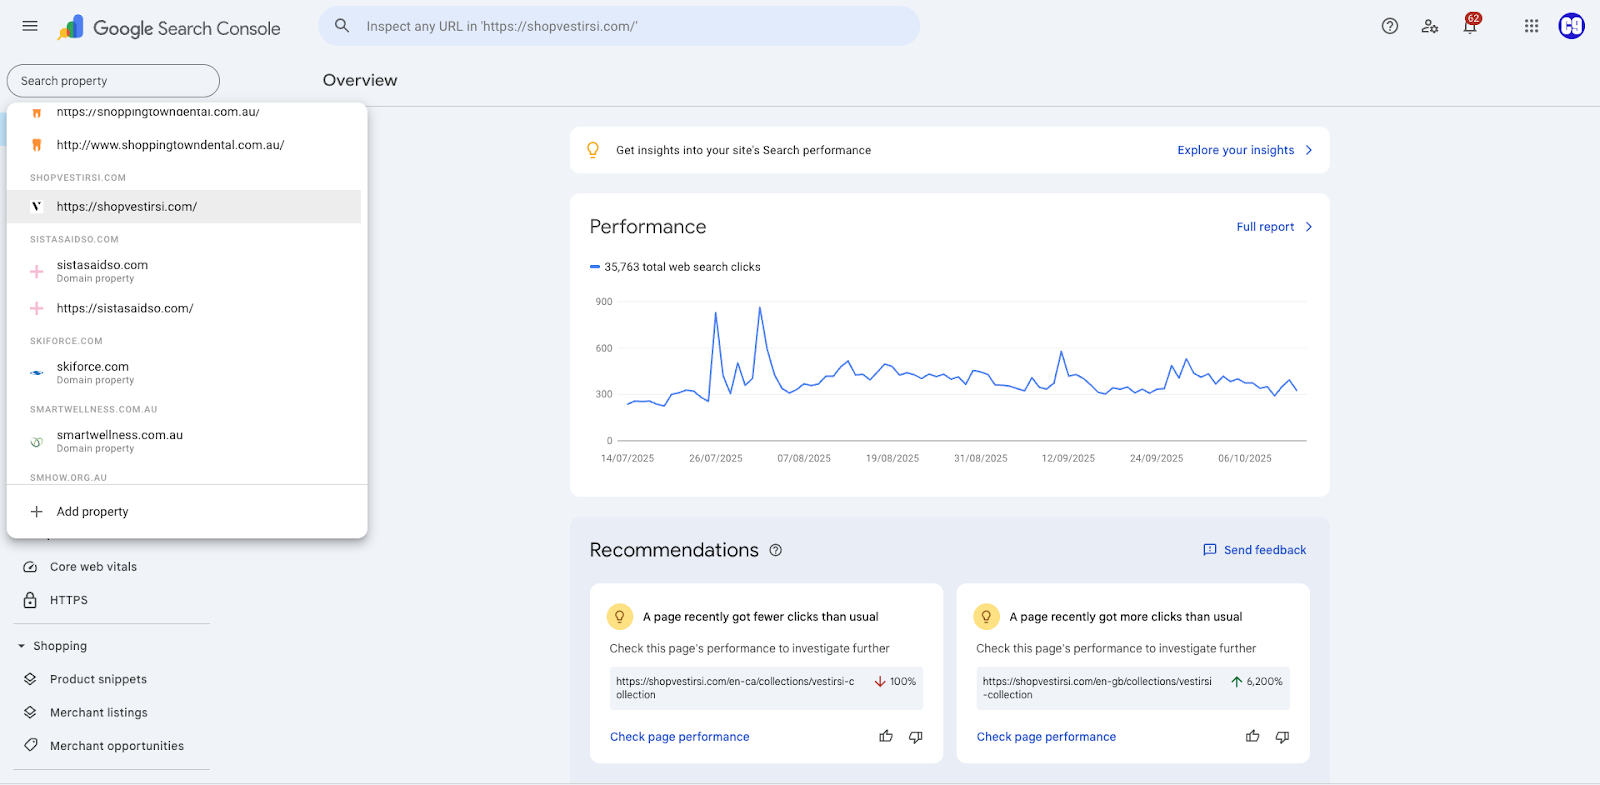1600x785 pixels.
Task: Open the hamburger main menu
Action: coord(30,26)
